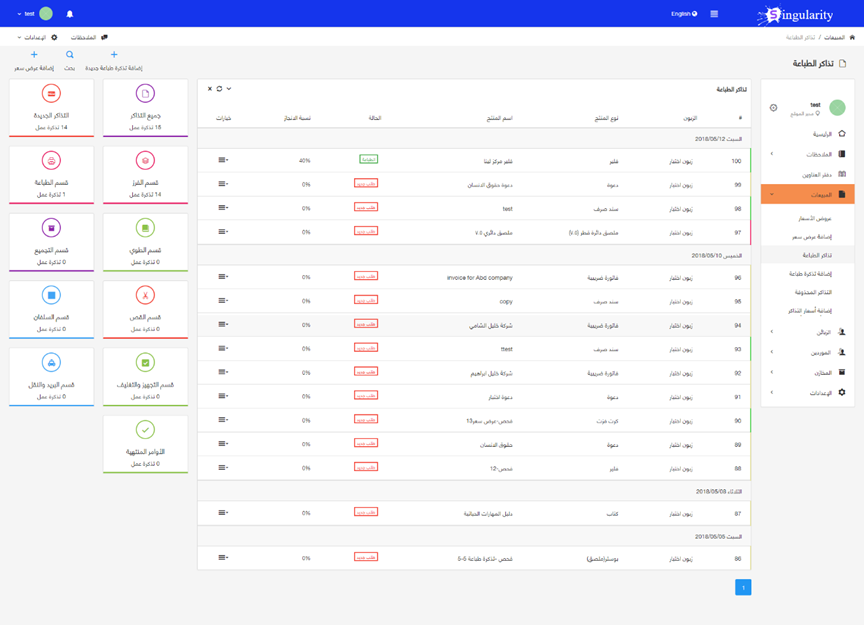
Task: Open the delivery car department card
Action: (51, 363)
